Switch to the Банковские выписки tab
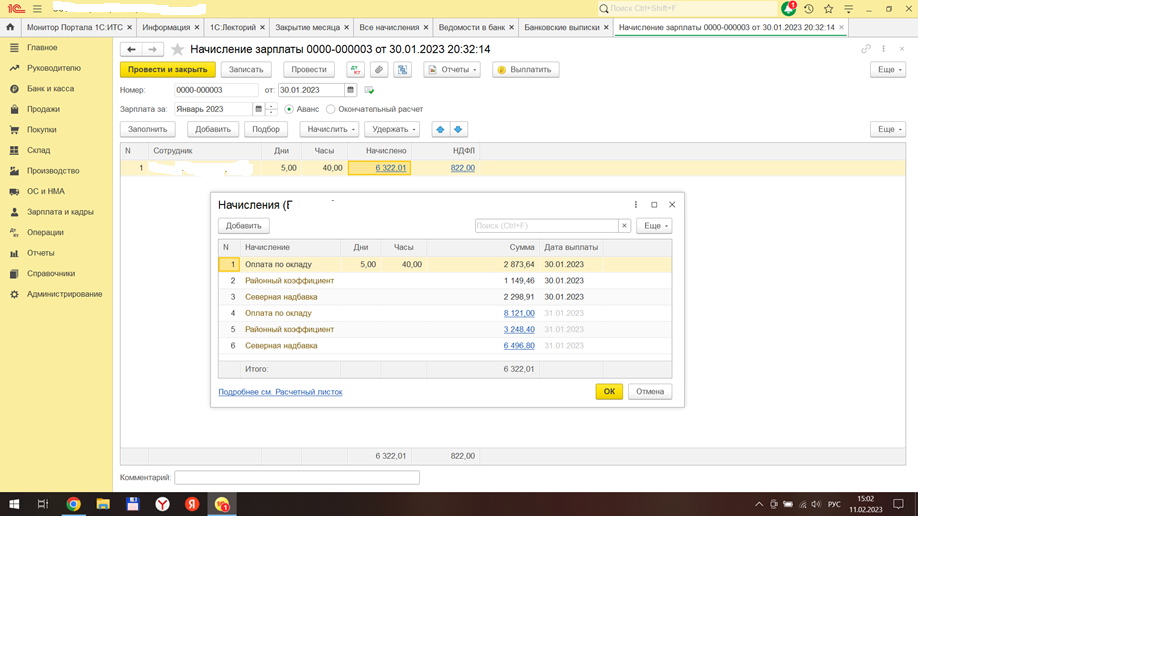This screenshot has height=648, width=1152. point(561,27)
